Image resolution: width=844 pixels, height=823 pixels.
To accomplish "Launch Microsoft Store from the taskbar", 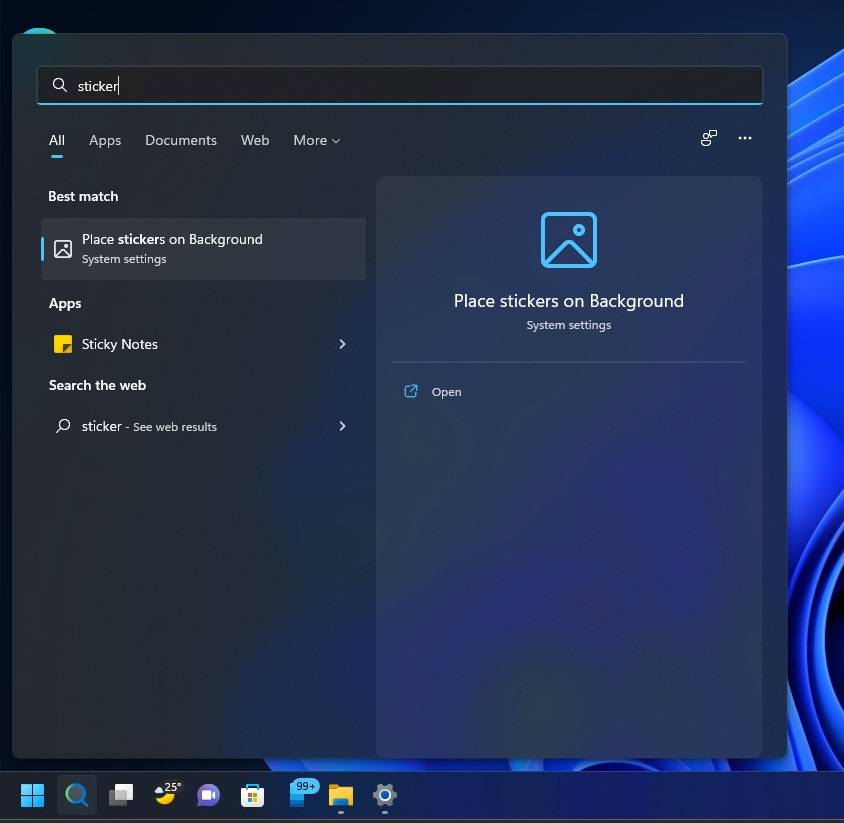I will 252,795.
